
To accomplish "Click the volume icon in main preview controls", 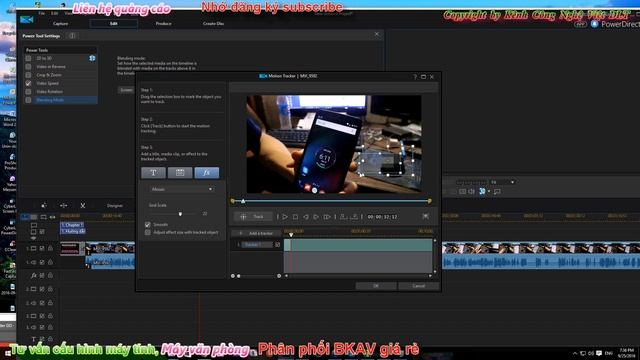I will (471, 191).
